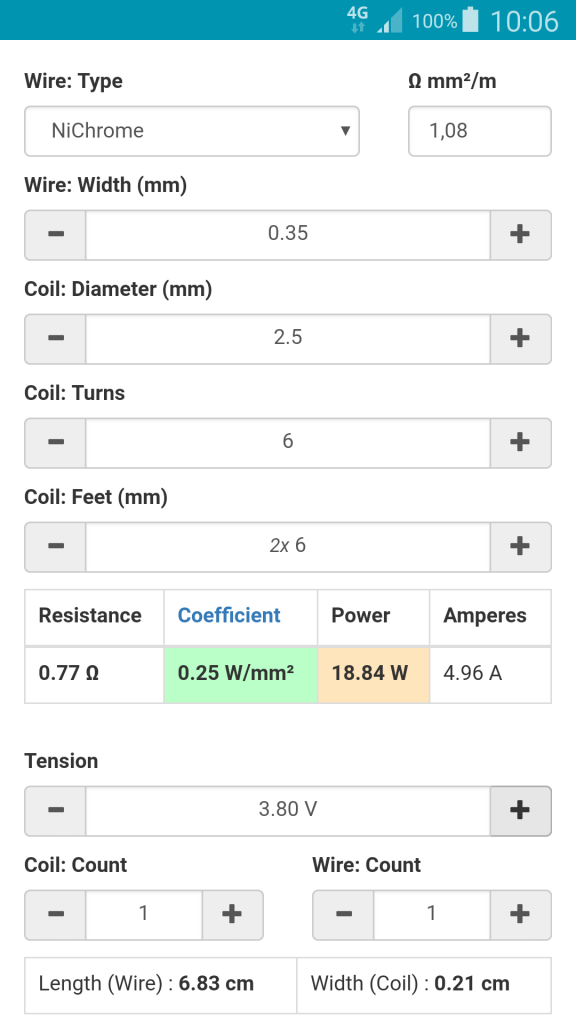Increase the wire count
Screen dimensions: 576x1024
click(520, 915)
